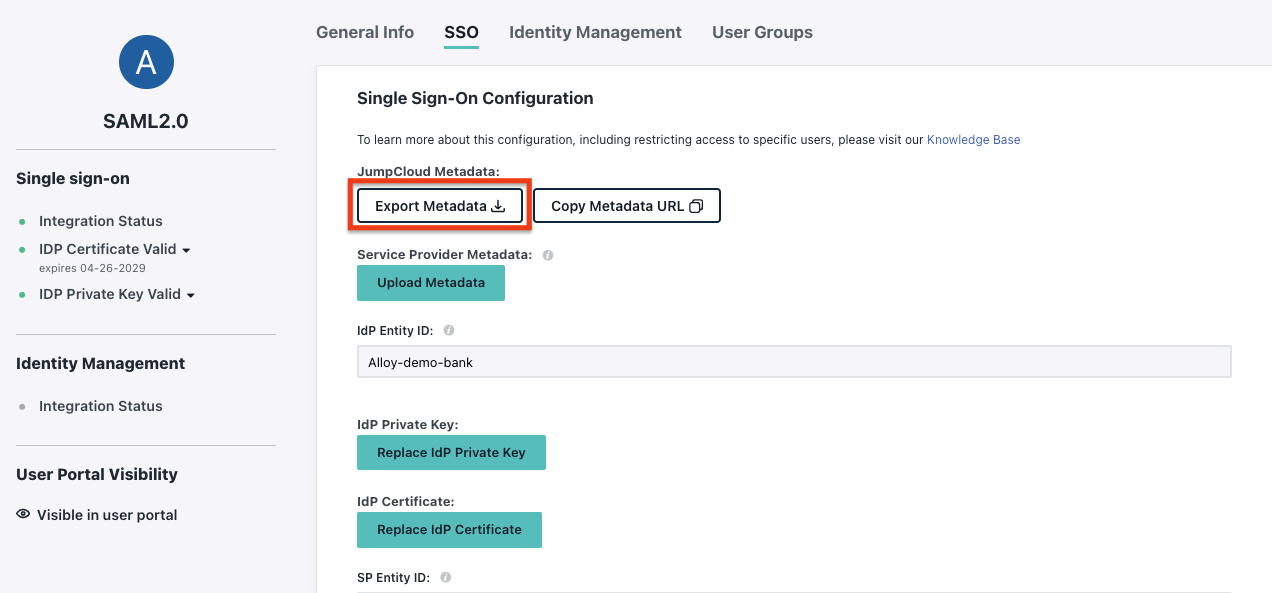Click the Upload Metadata button
Screen dimensions: 1272x593
pos(431,283)
